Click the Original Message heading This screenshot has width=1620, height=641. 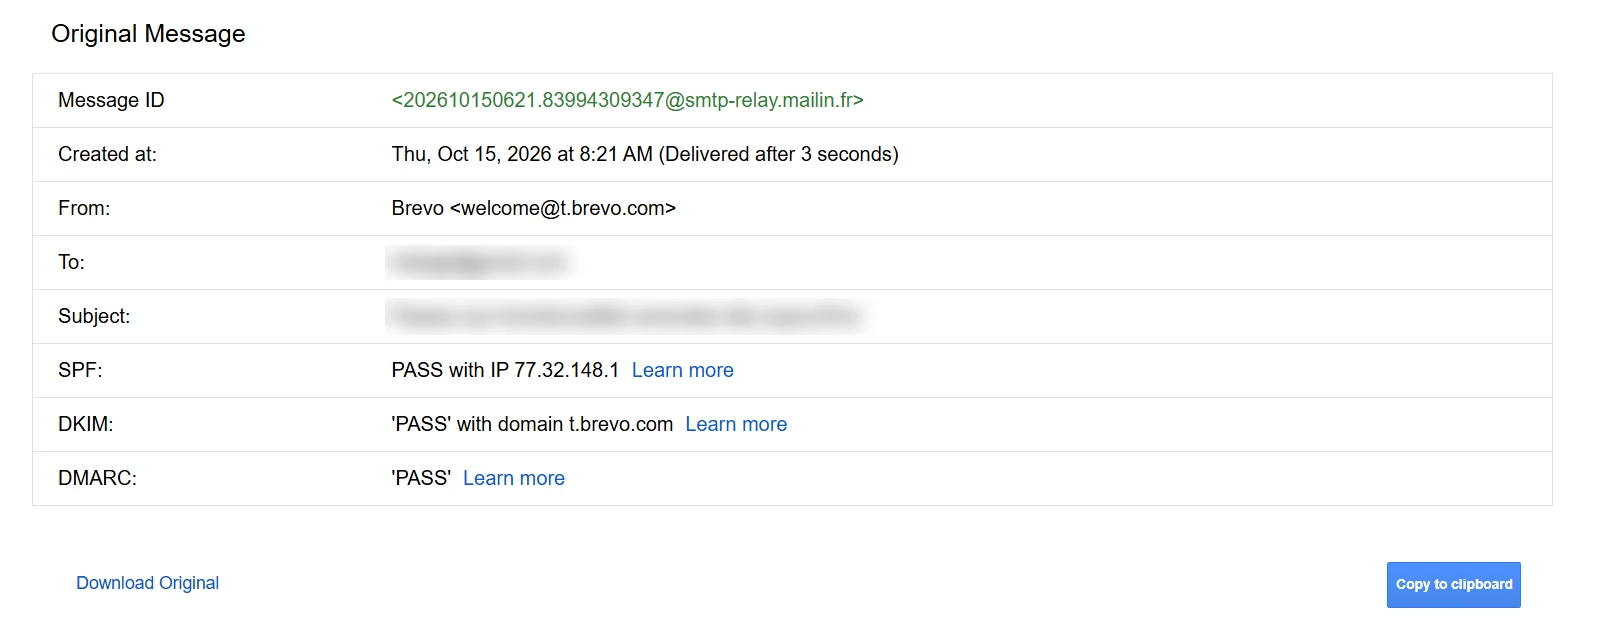tap(148, 34)
